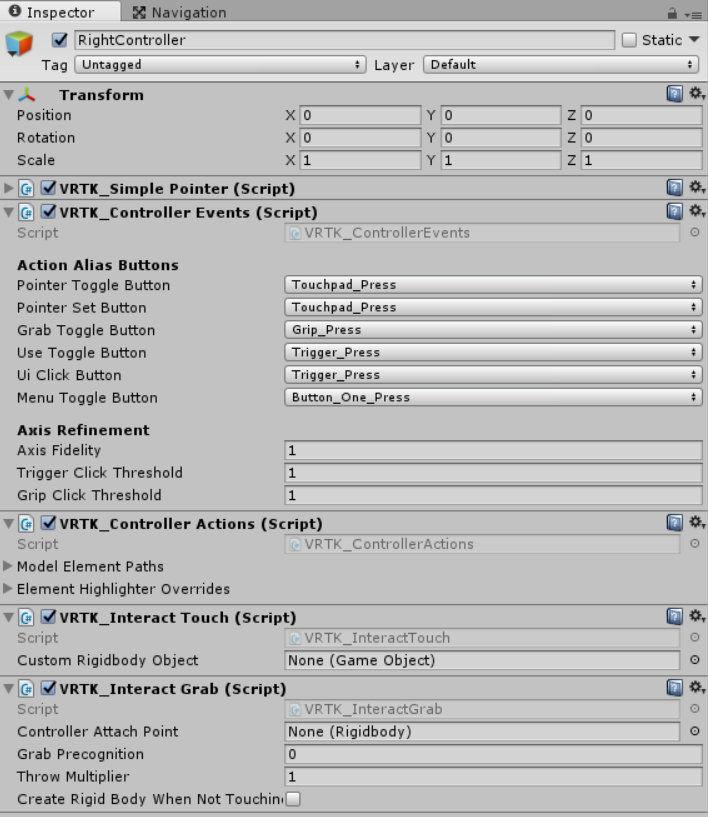Open Grab Toggle Button dropdown
The width and height of the screenshot is (708, 817).
point(493,329)
